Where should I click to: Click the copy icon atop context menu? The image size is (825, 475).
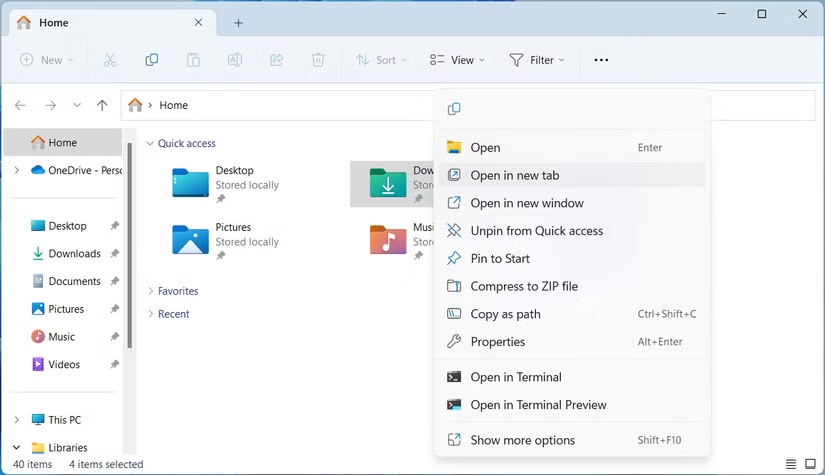click(x=454, y=109)
